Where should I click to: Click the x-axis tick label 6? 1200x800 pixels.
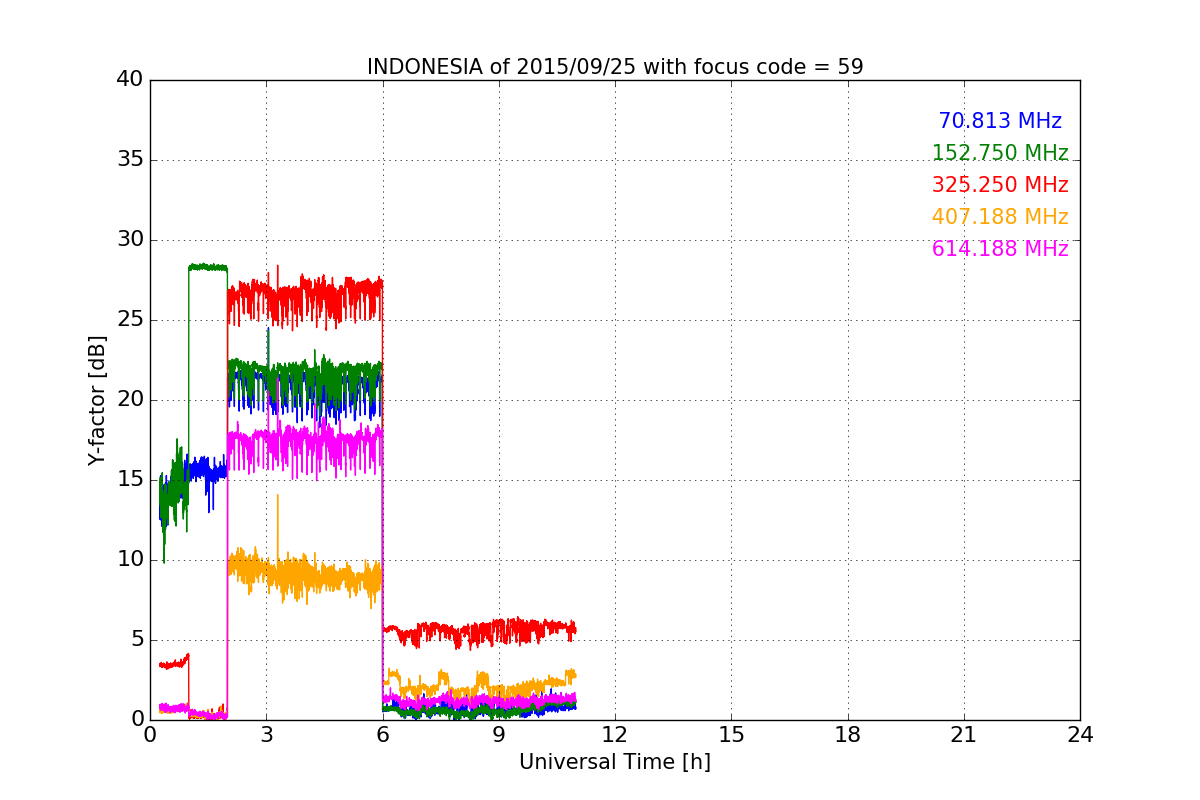click(x=383, y=734)
